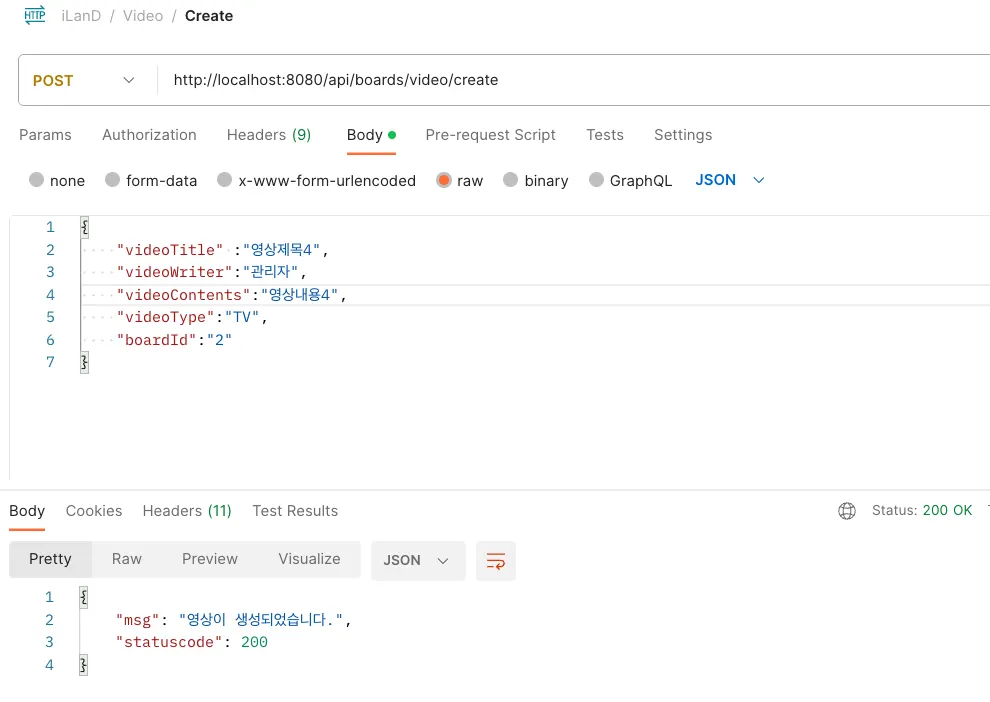This screenshot has width=990, height=702.
Task: Expand the blue JSON body format dropdown
Action: 730,180
